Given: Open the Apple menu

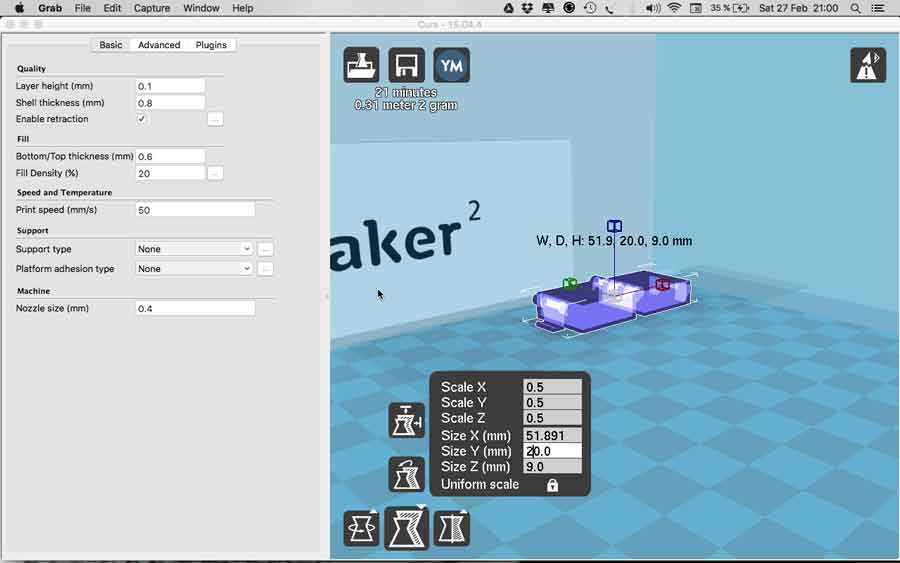Looking at the screenshot, I should 19,8.
